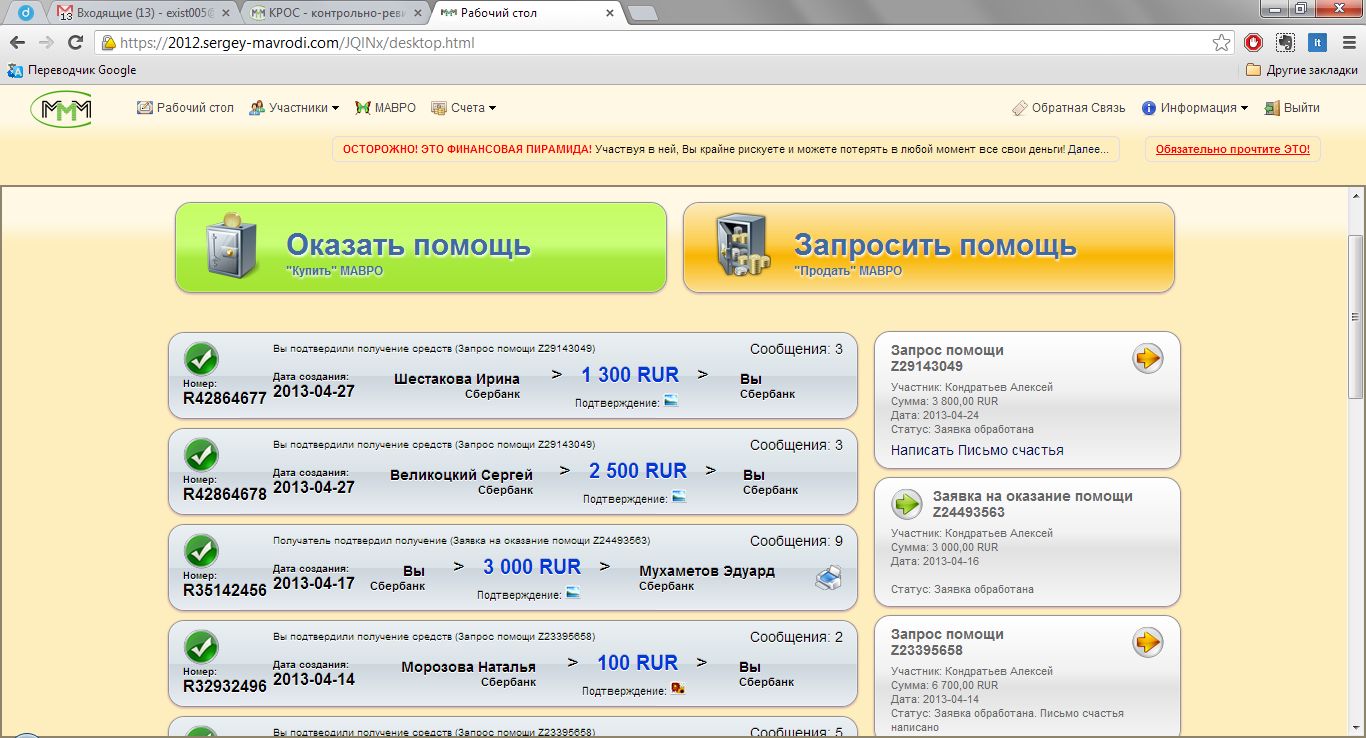This screenshot has height=738, width=1366.
Task: Click Запрос помощи Z29143049 heading
Action: pos(947,358)
